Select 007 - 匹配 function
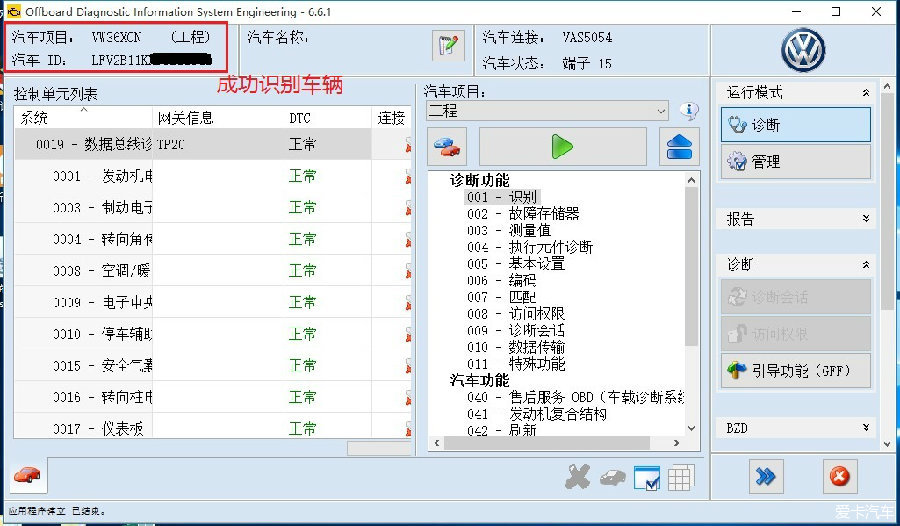The width and height of the screenshot is (900, 526). click(x=501, y=297)
